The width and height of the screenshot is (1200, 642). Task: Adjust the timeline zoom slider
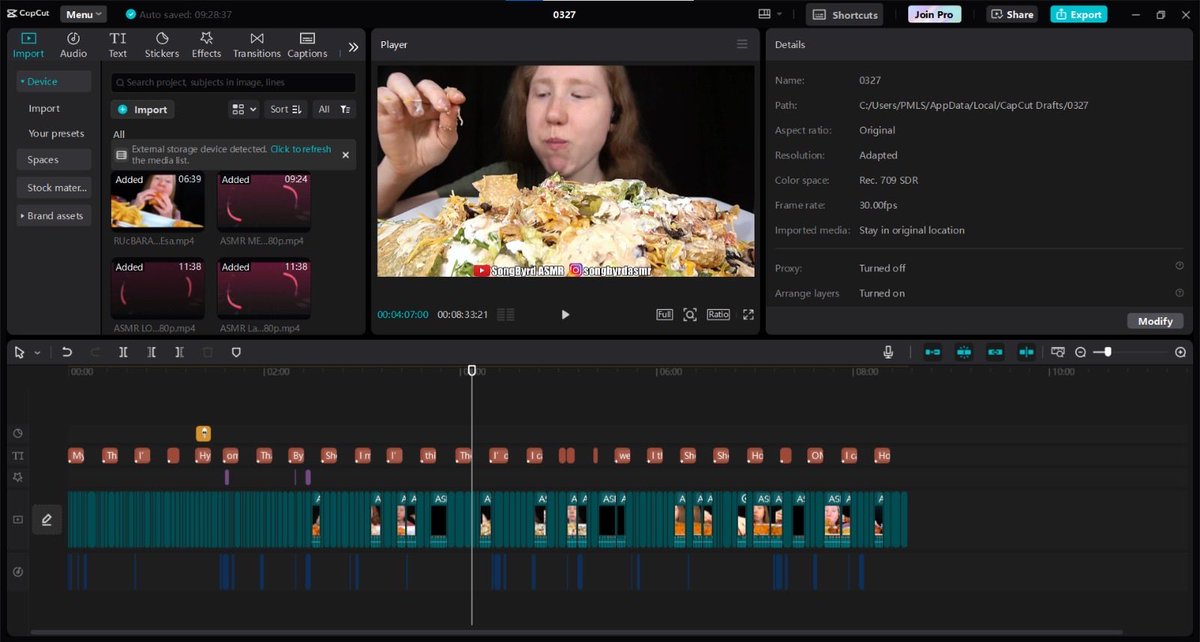point(1107,352)
